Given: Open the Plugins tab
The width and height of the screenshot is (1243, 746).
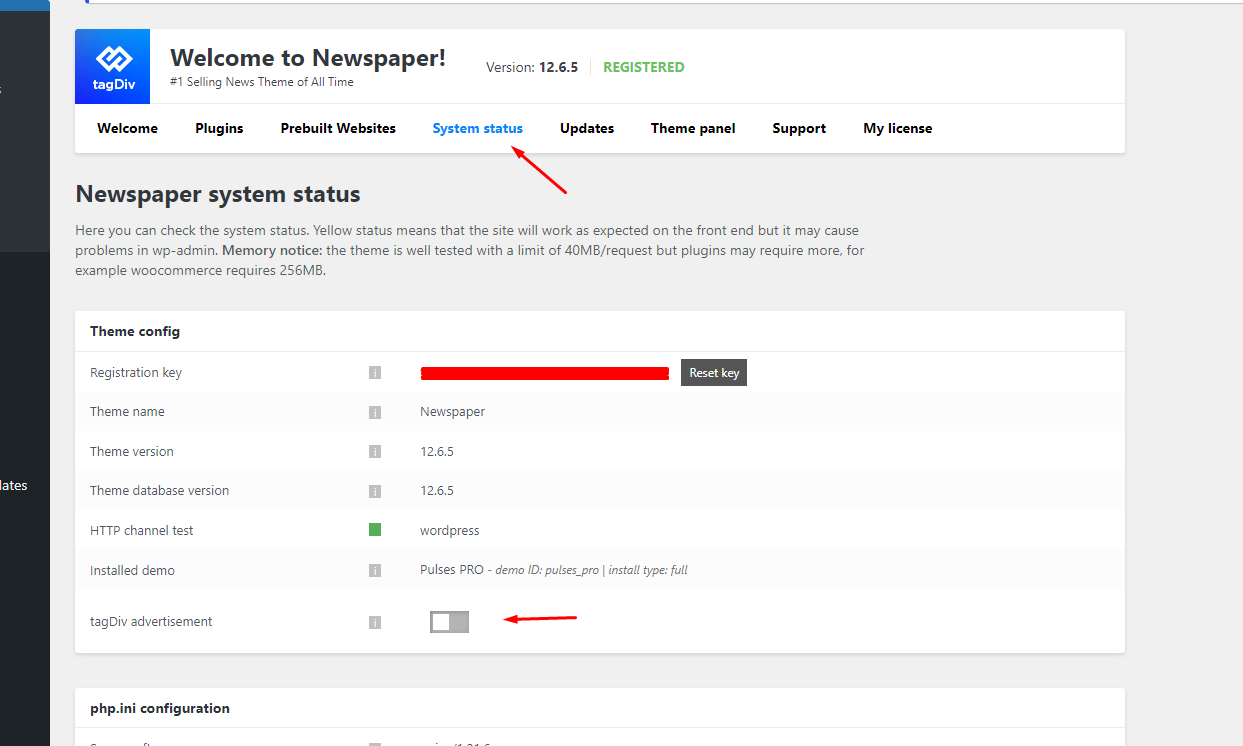Looking at the screenshot, I should click(219, 128).
